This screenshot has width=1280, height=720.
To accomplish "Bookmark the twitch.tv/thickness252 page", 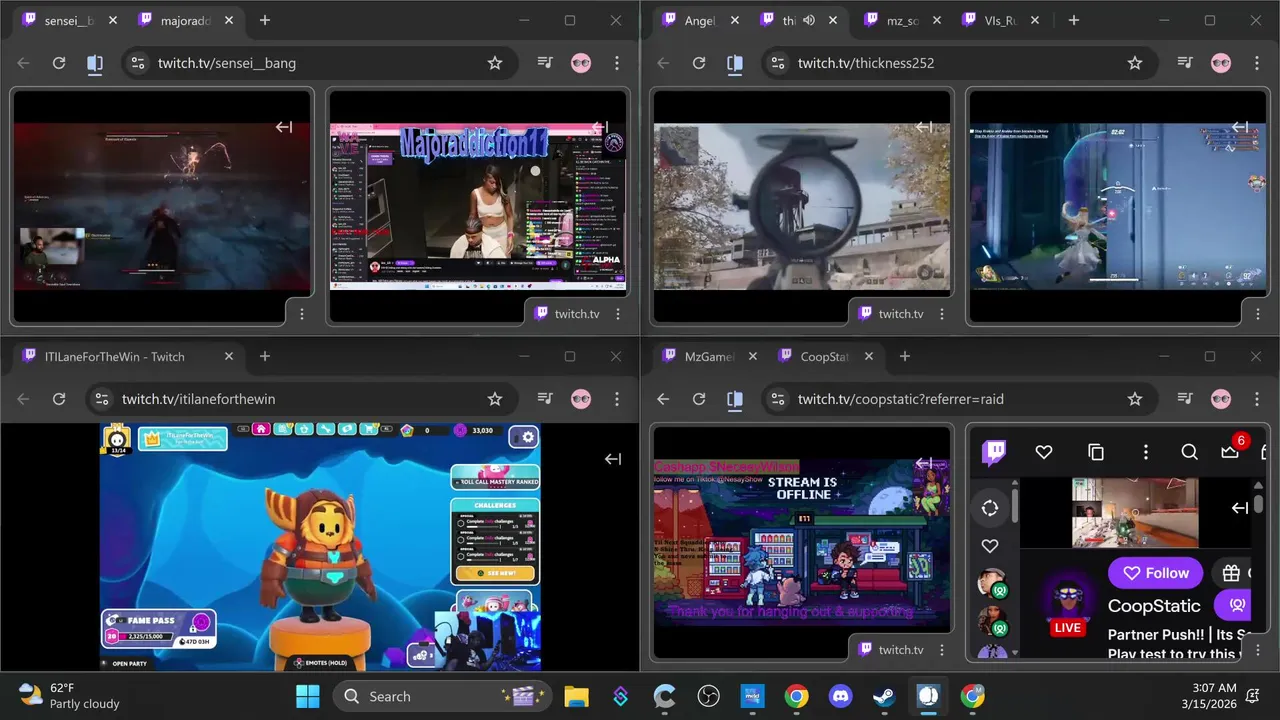I will click(x=1135, y=63).
